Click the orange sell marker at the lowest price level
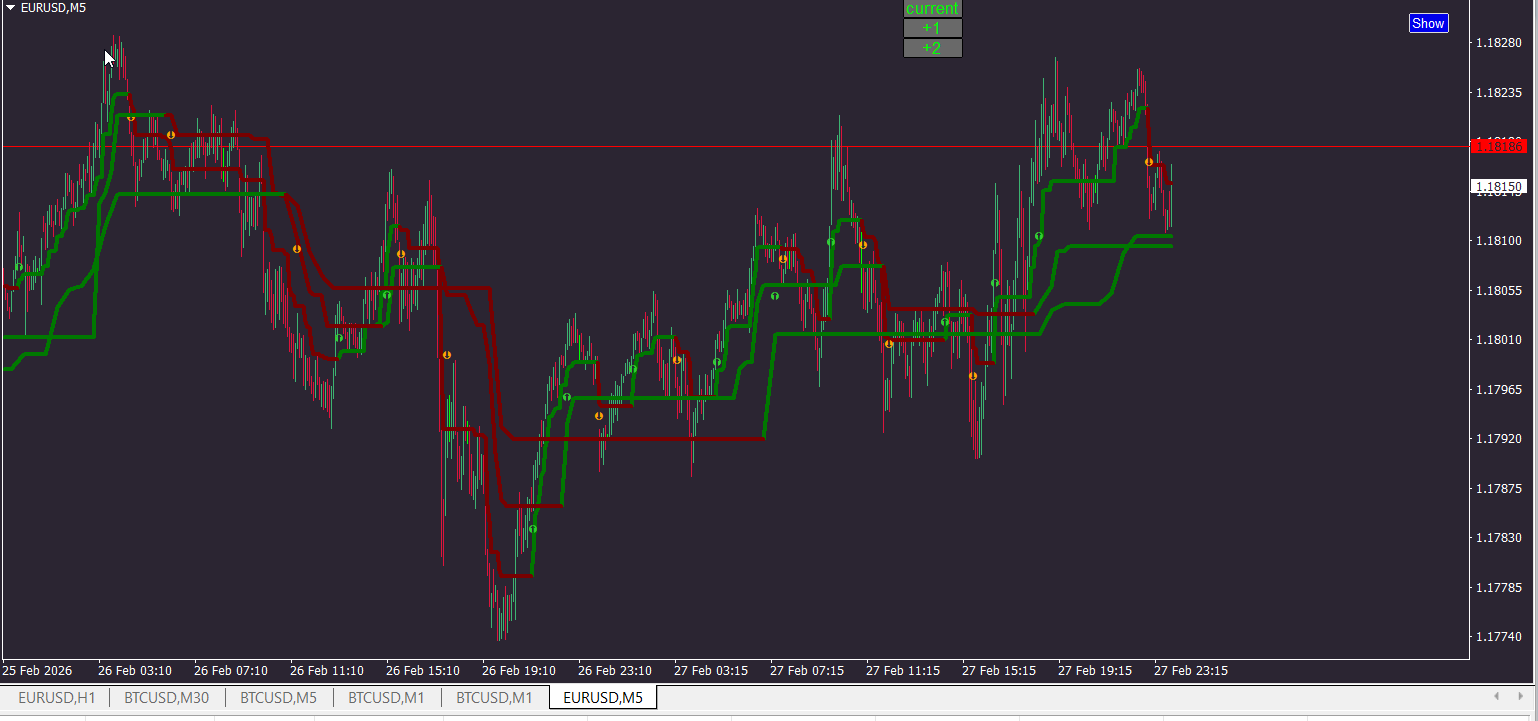Viewport: 1538px width, 721px height. click(599, 416)
